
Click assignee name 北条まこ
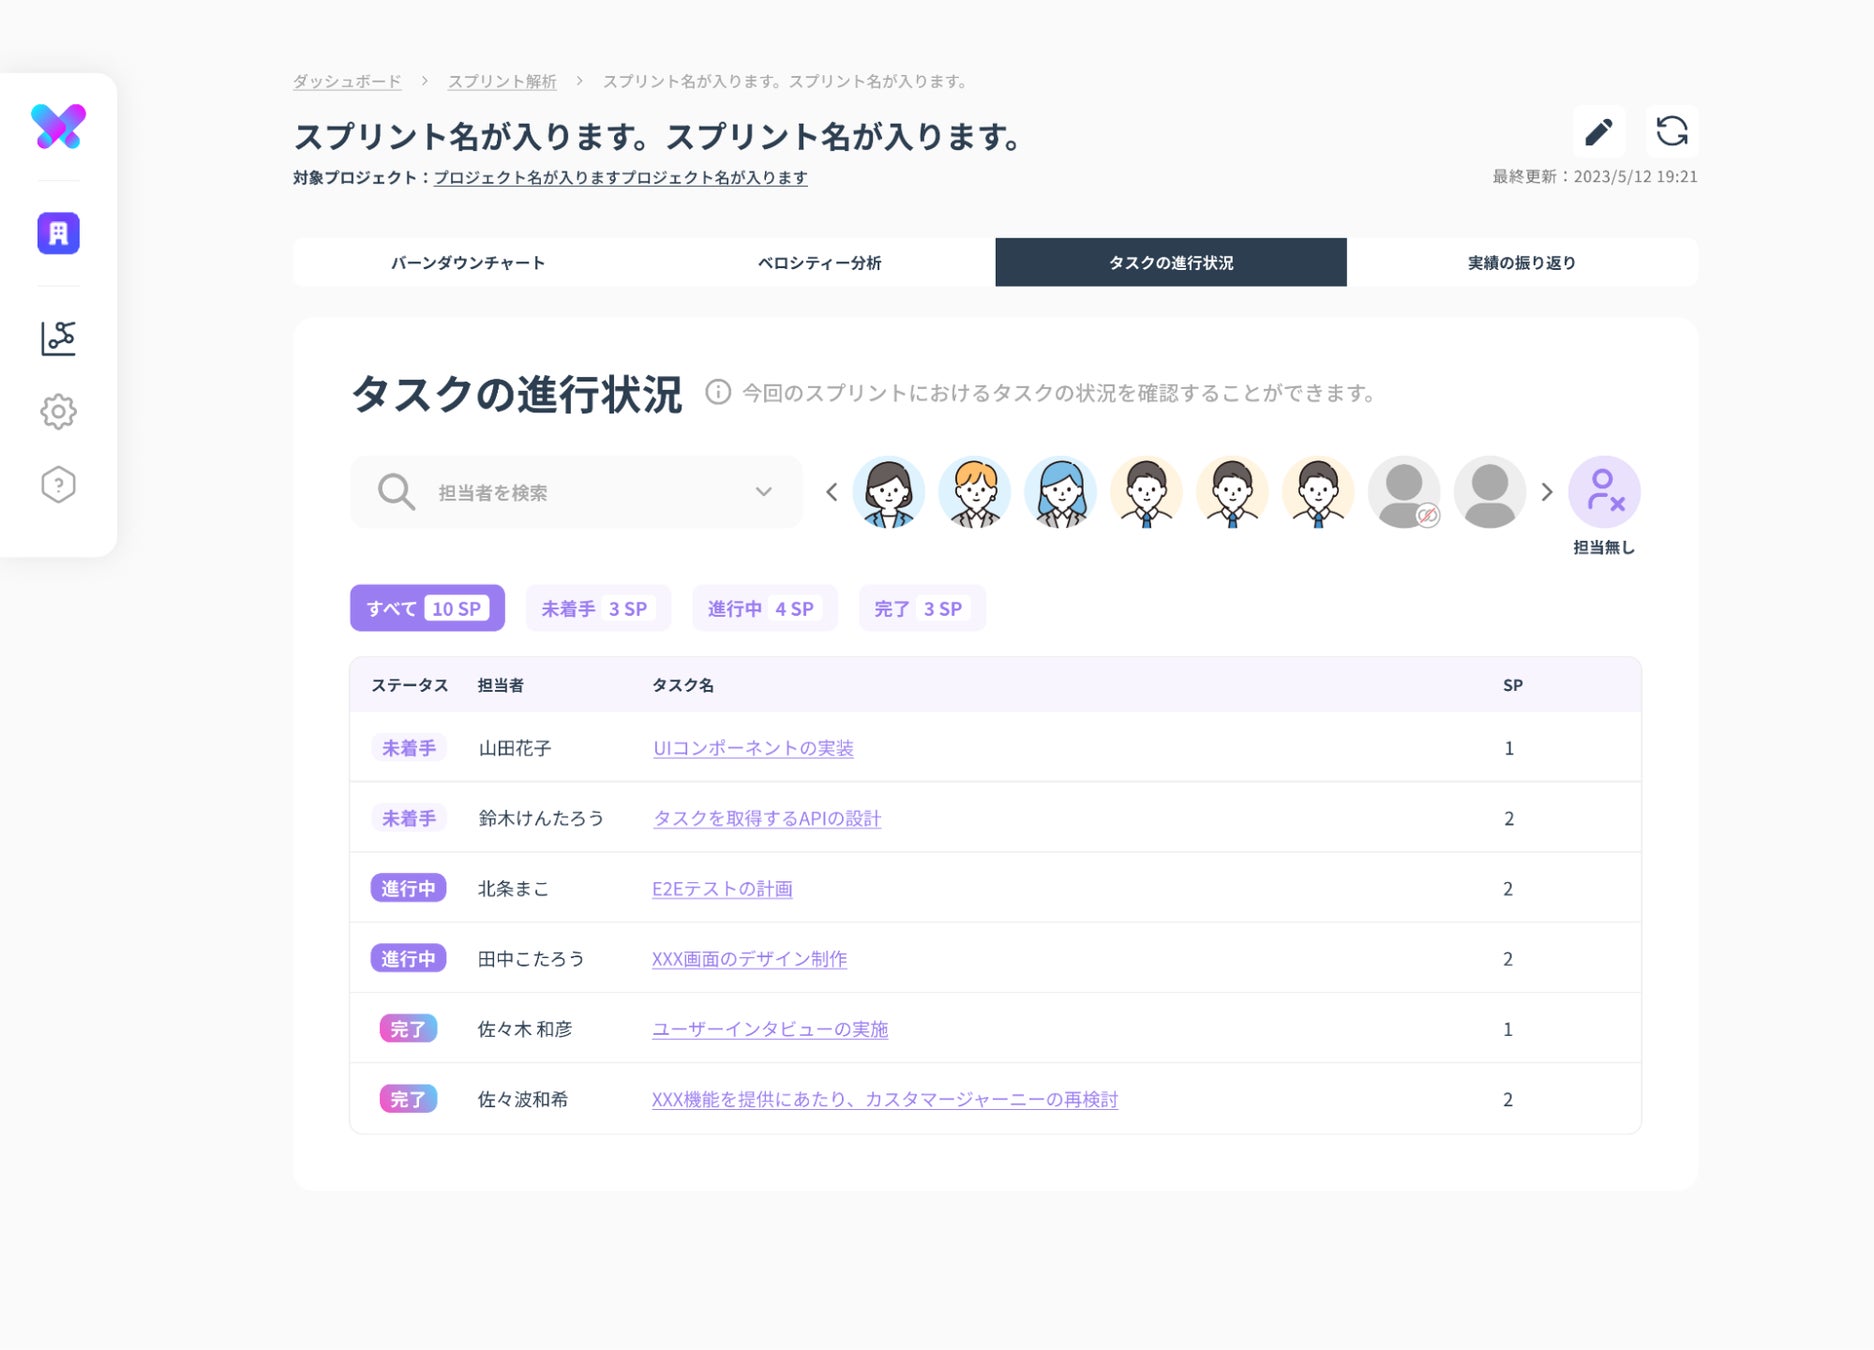[514, 888]
